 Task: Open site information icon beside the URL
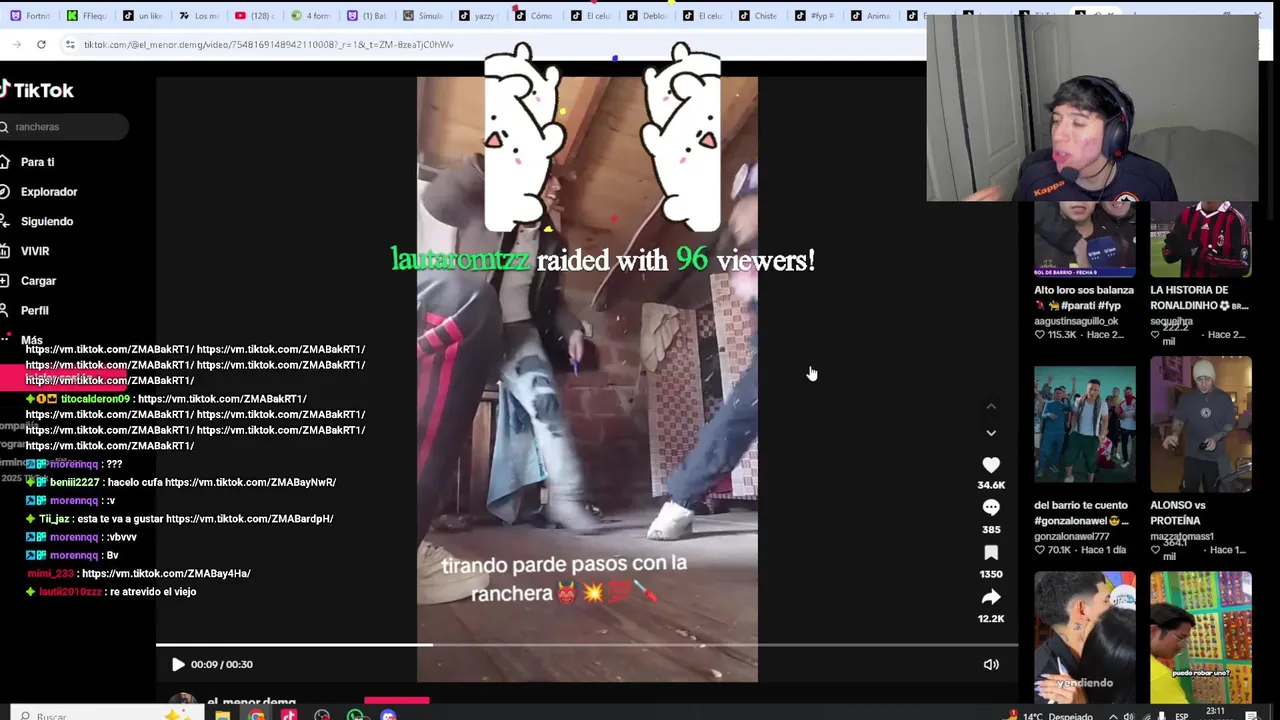coord(70,44)
